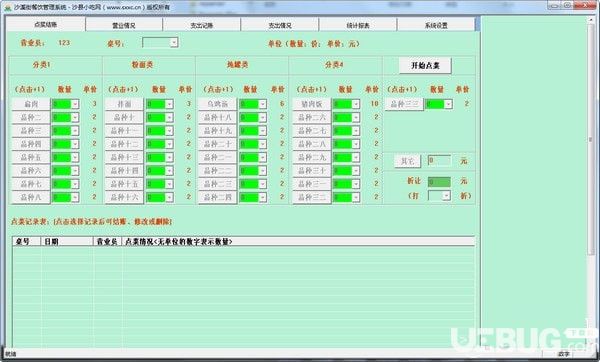This screenshot has height=362, width=600.
Task: Add one 猪肉饭 item
Action: tap(311, 104)
